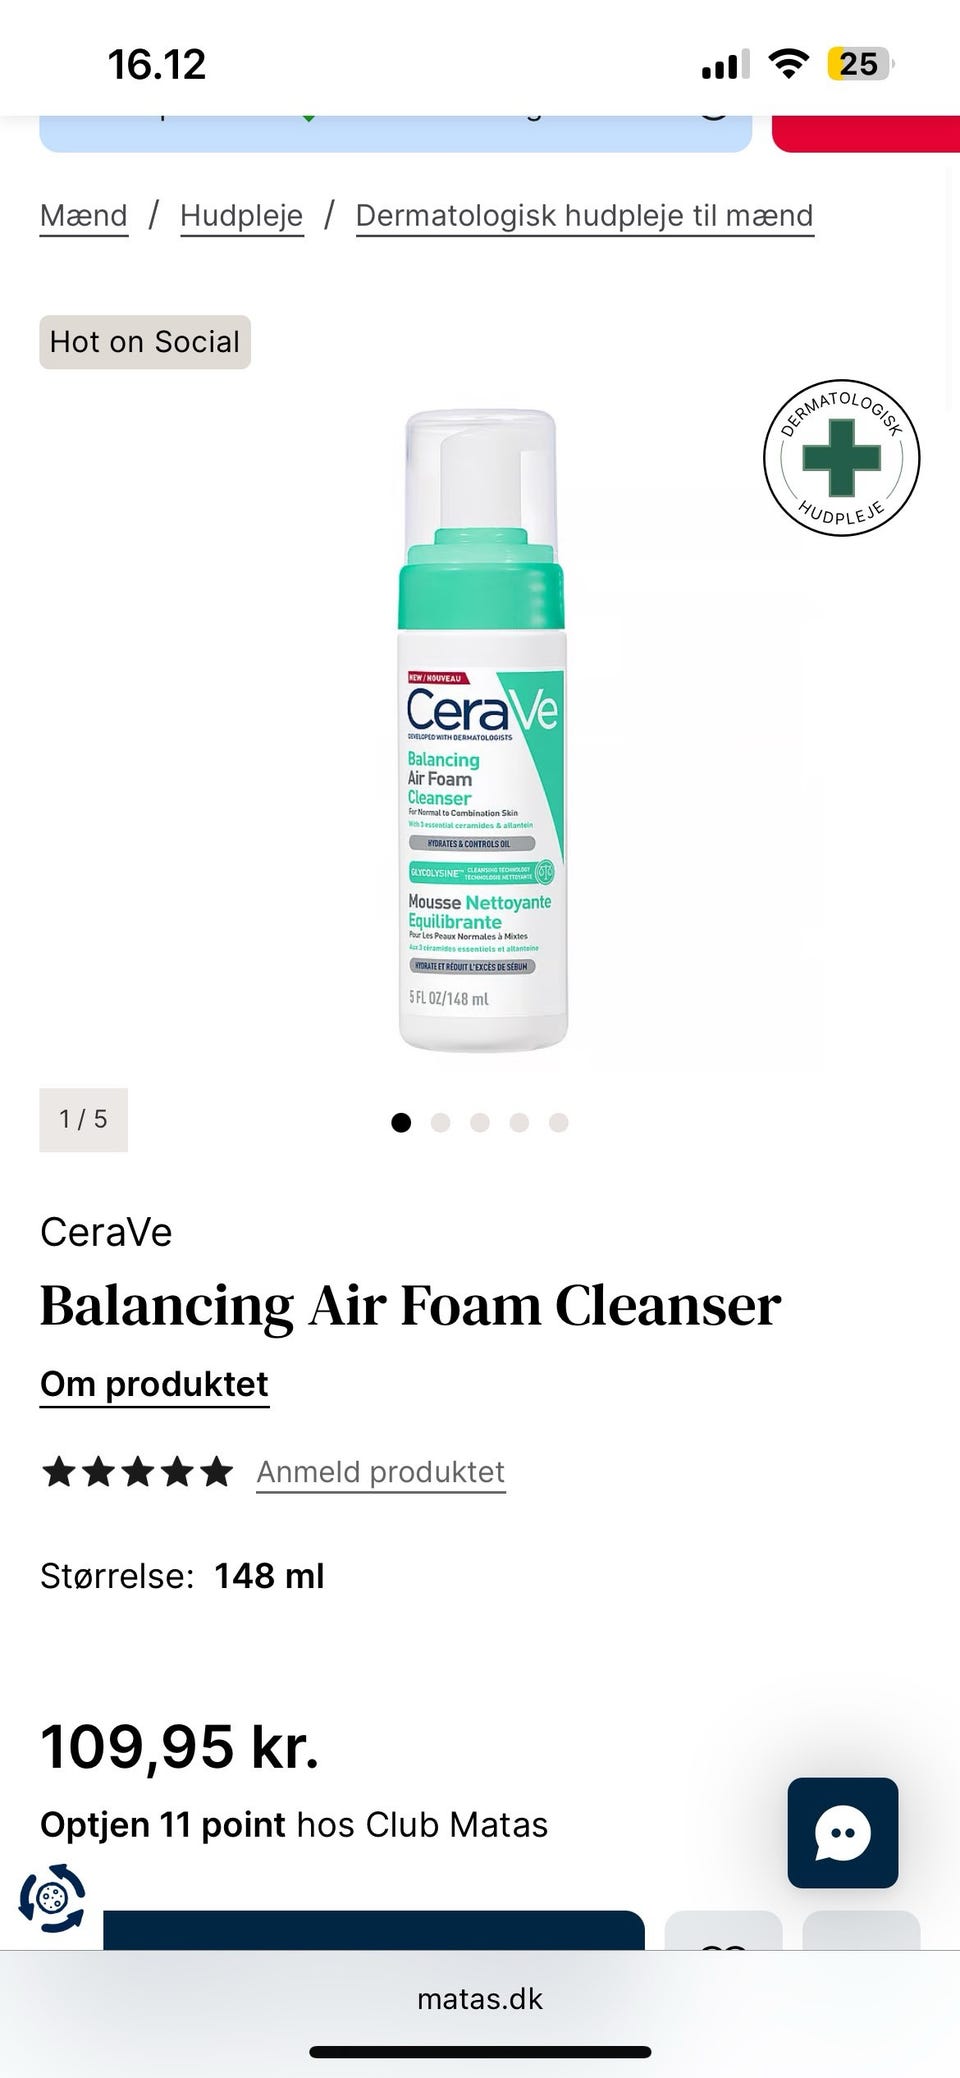Image resolution: width=960 pixels, height=2078 pixels.
Task: Go to Mænd breadcrumb
Action: pyautogui.click(x=84, y=216)
